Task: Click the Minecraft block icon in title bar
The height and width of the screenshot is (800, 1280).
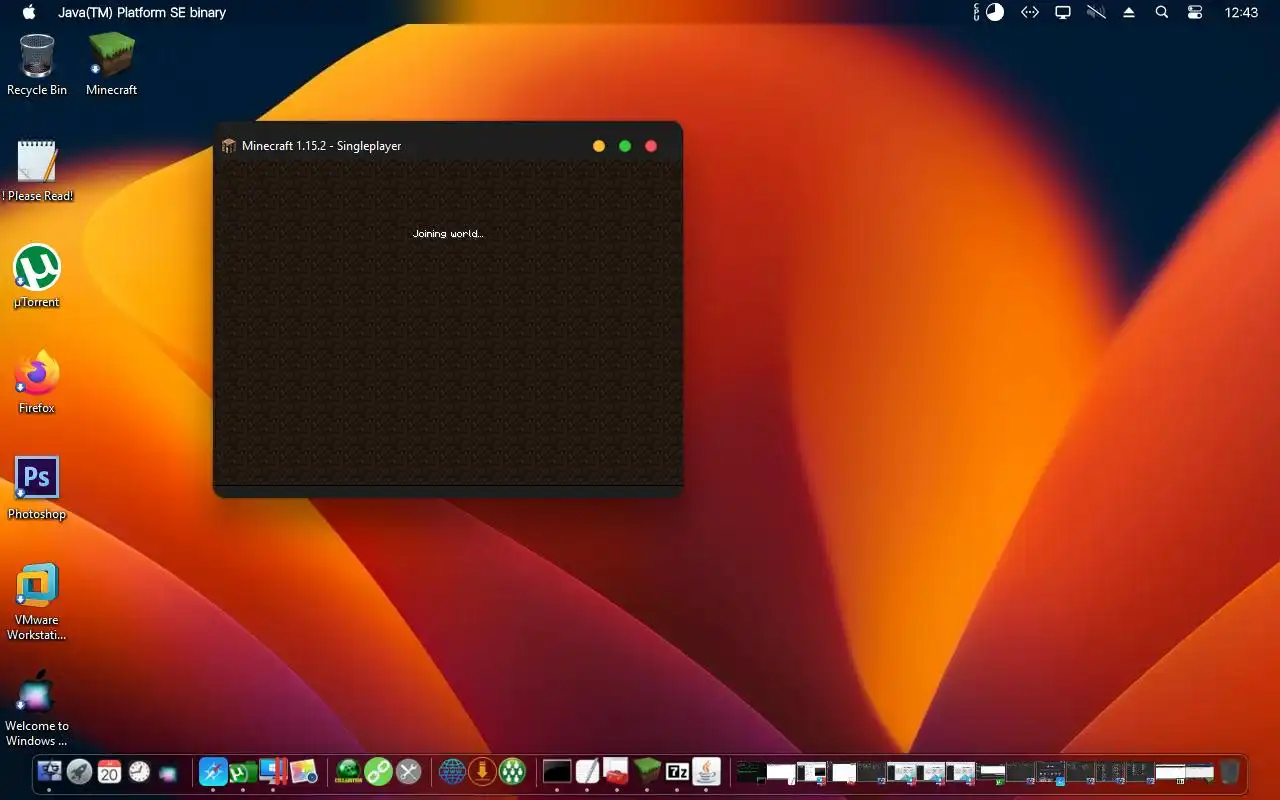Action: 229,146
